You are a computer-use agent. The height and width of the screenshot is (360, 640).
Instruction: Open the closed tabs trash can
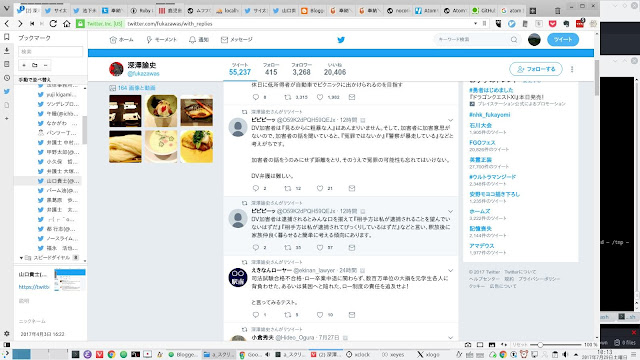[558, 11]
